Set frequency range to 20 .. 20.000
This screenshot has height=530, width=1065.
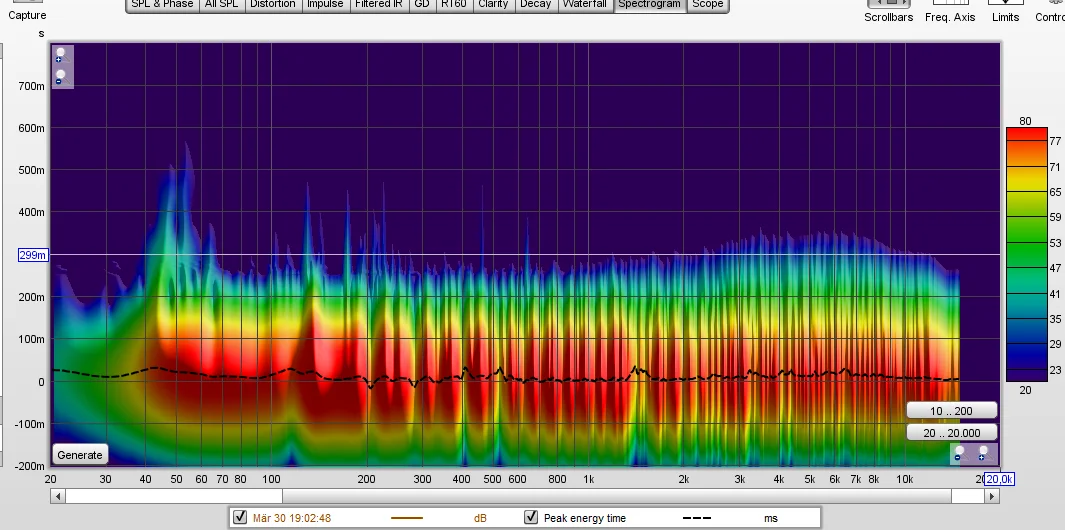pyautogui.click(x=952, y=433)
